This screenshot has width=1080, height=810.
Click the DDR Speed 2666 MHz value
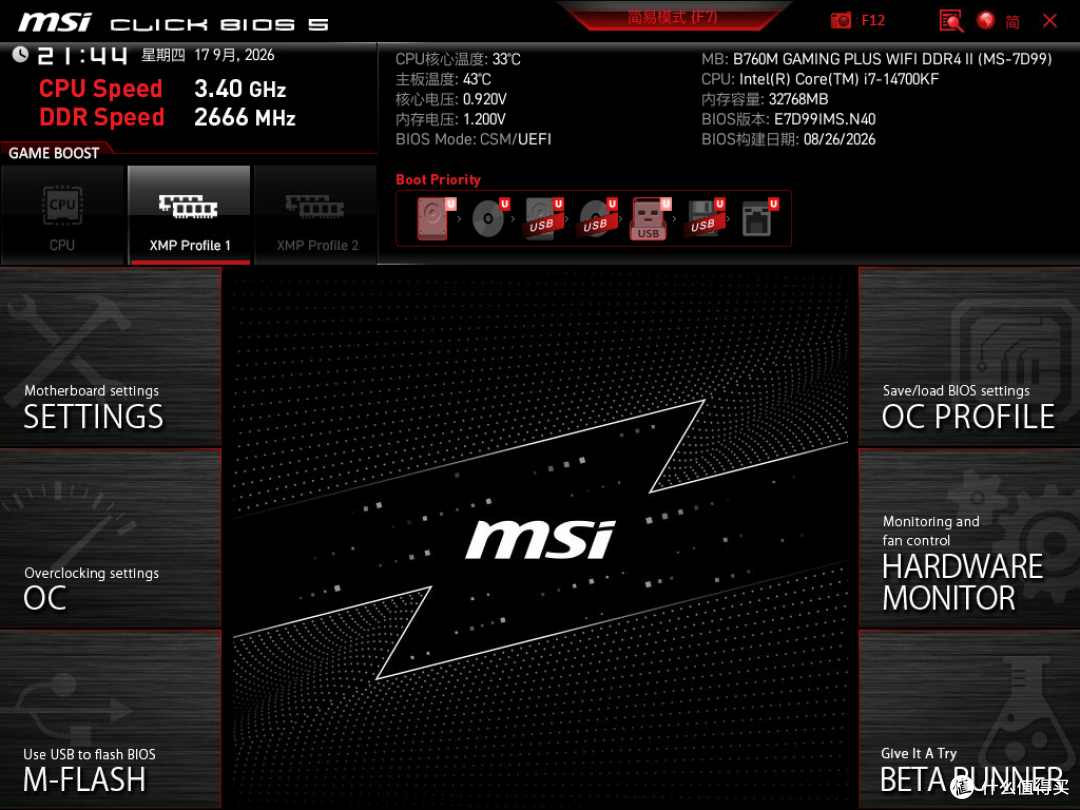(245, 118)
